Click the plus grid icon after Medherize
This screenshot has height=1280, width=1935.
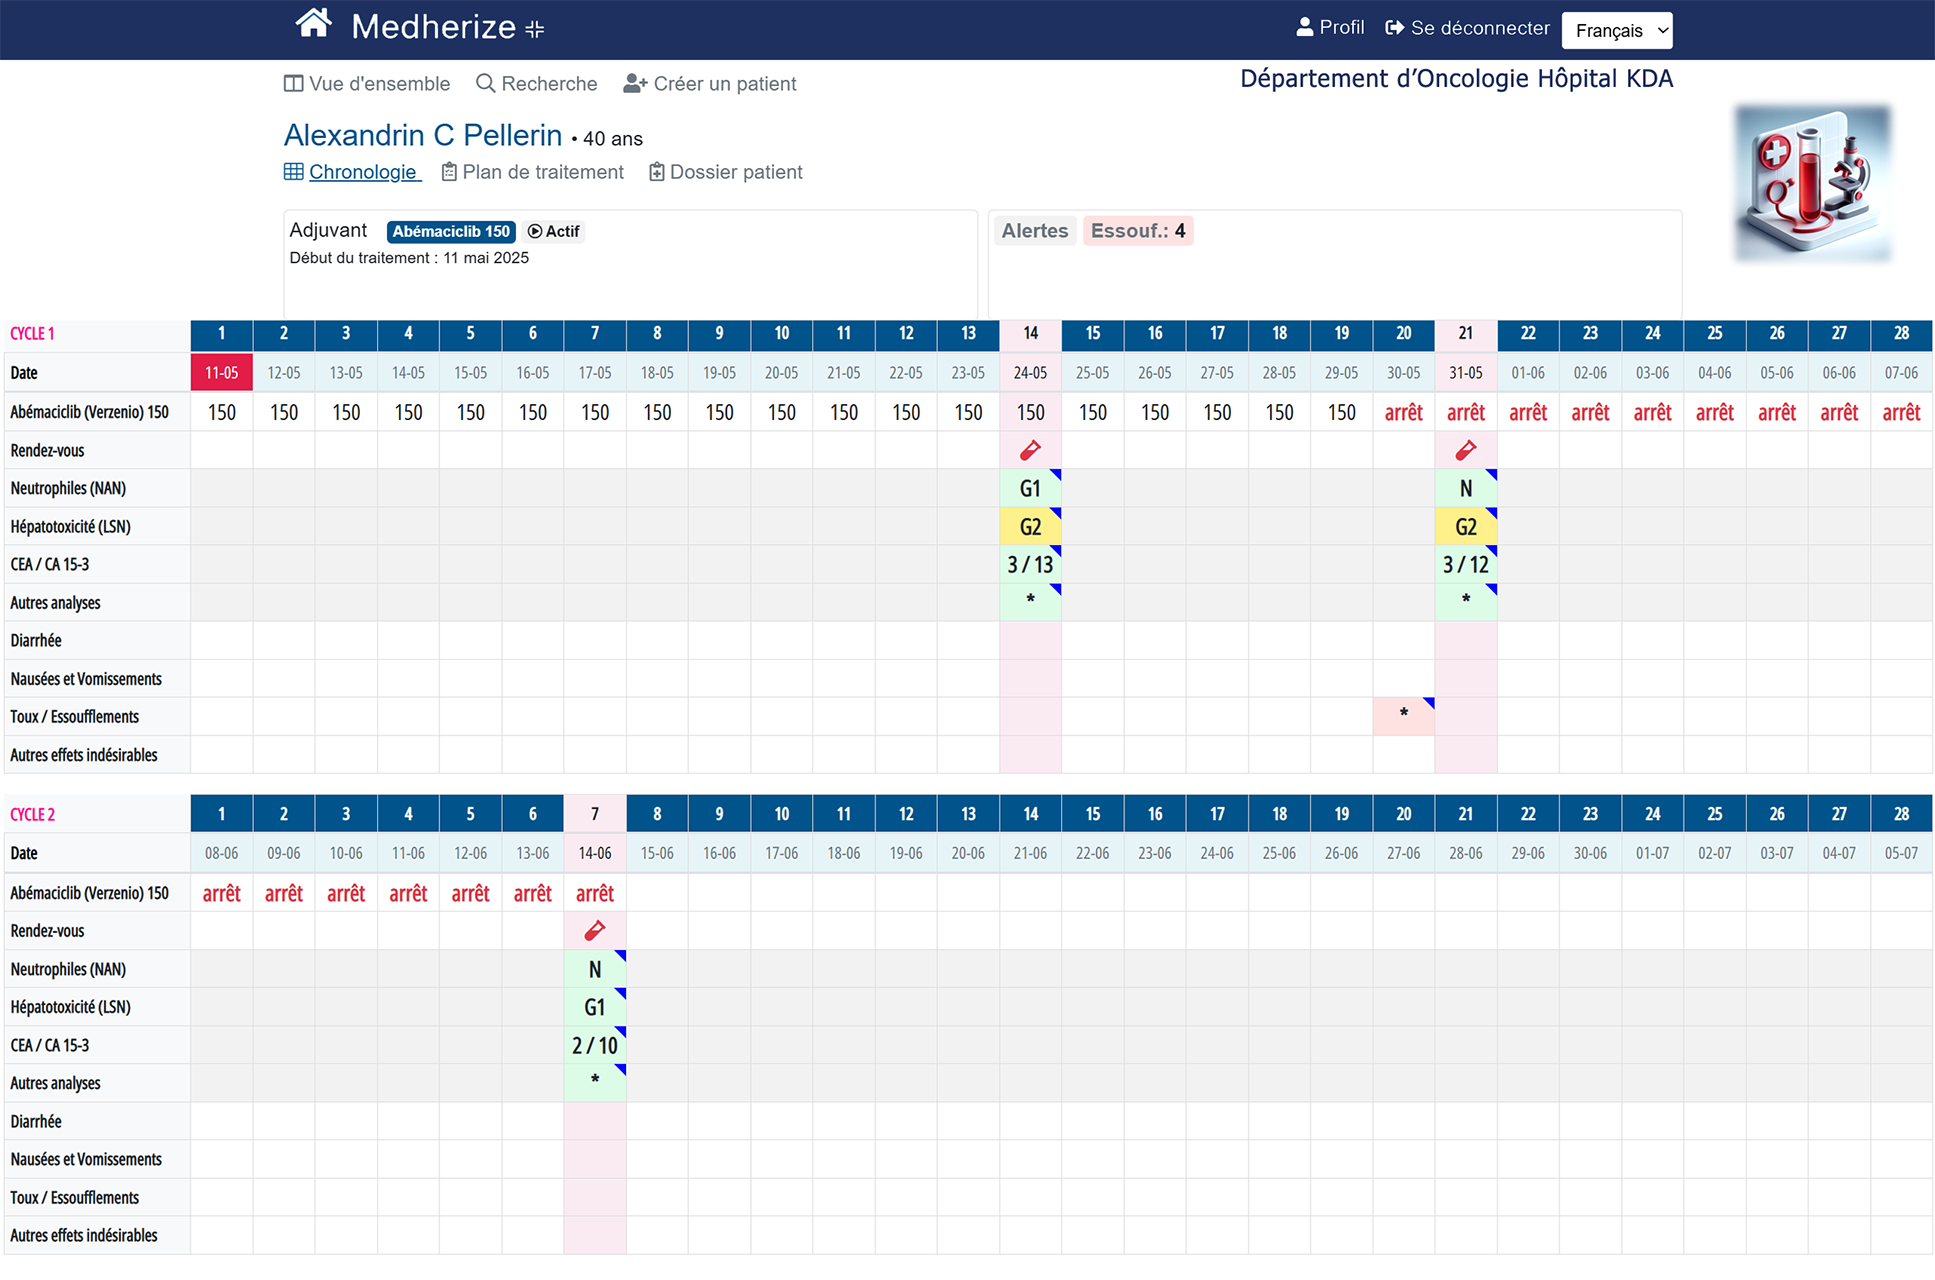pos(535,30)
